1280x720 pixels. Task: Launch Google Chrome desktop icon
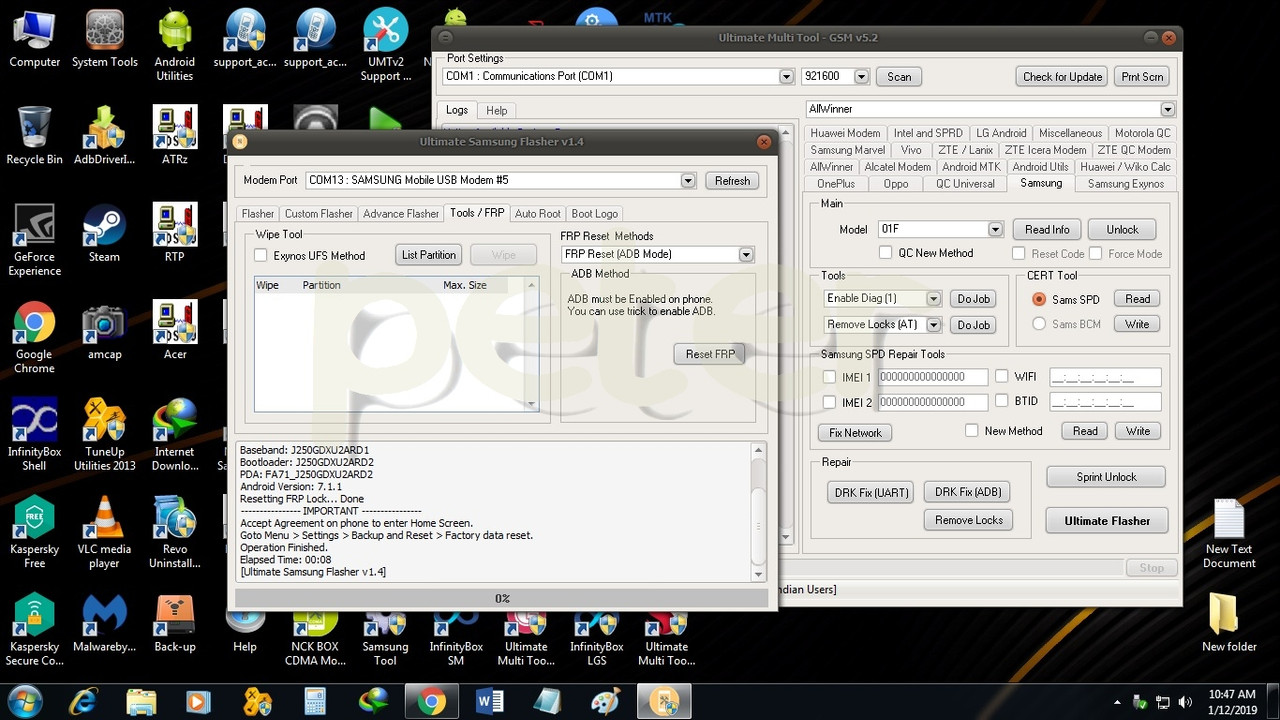point(34,338)
